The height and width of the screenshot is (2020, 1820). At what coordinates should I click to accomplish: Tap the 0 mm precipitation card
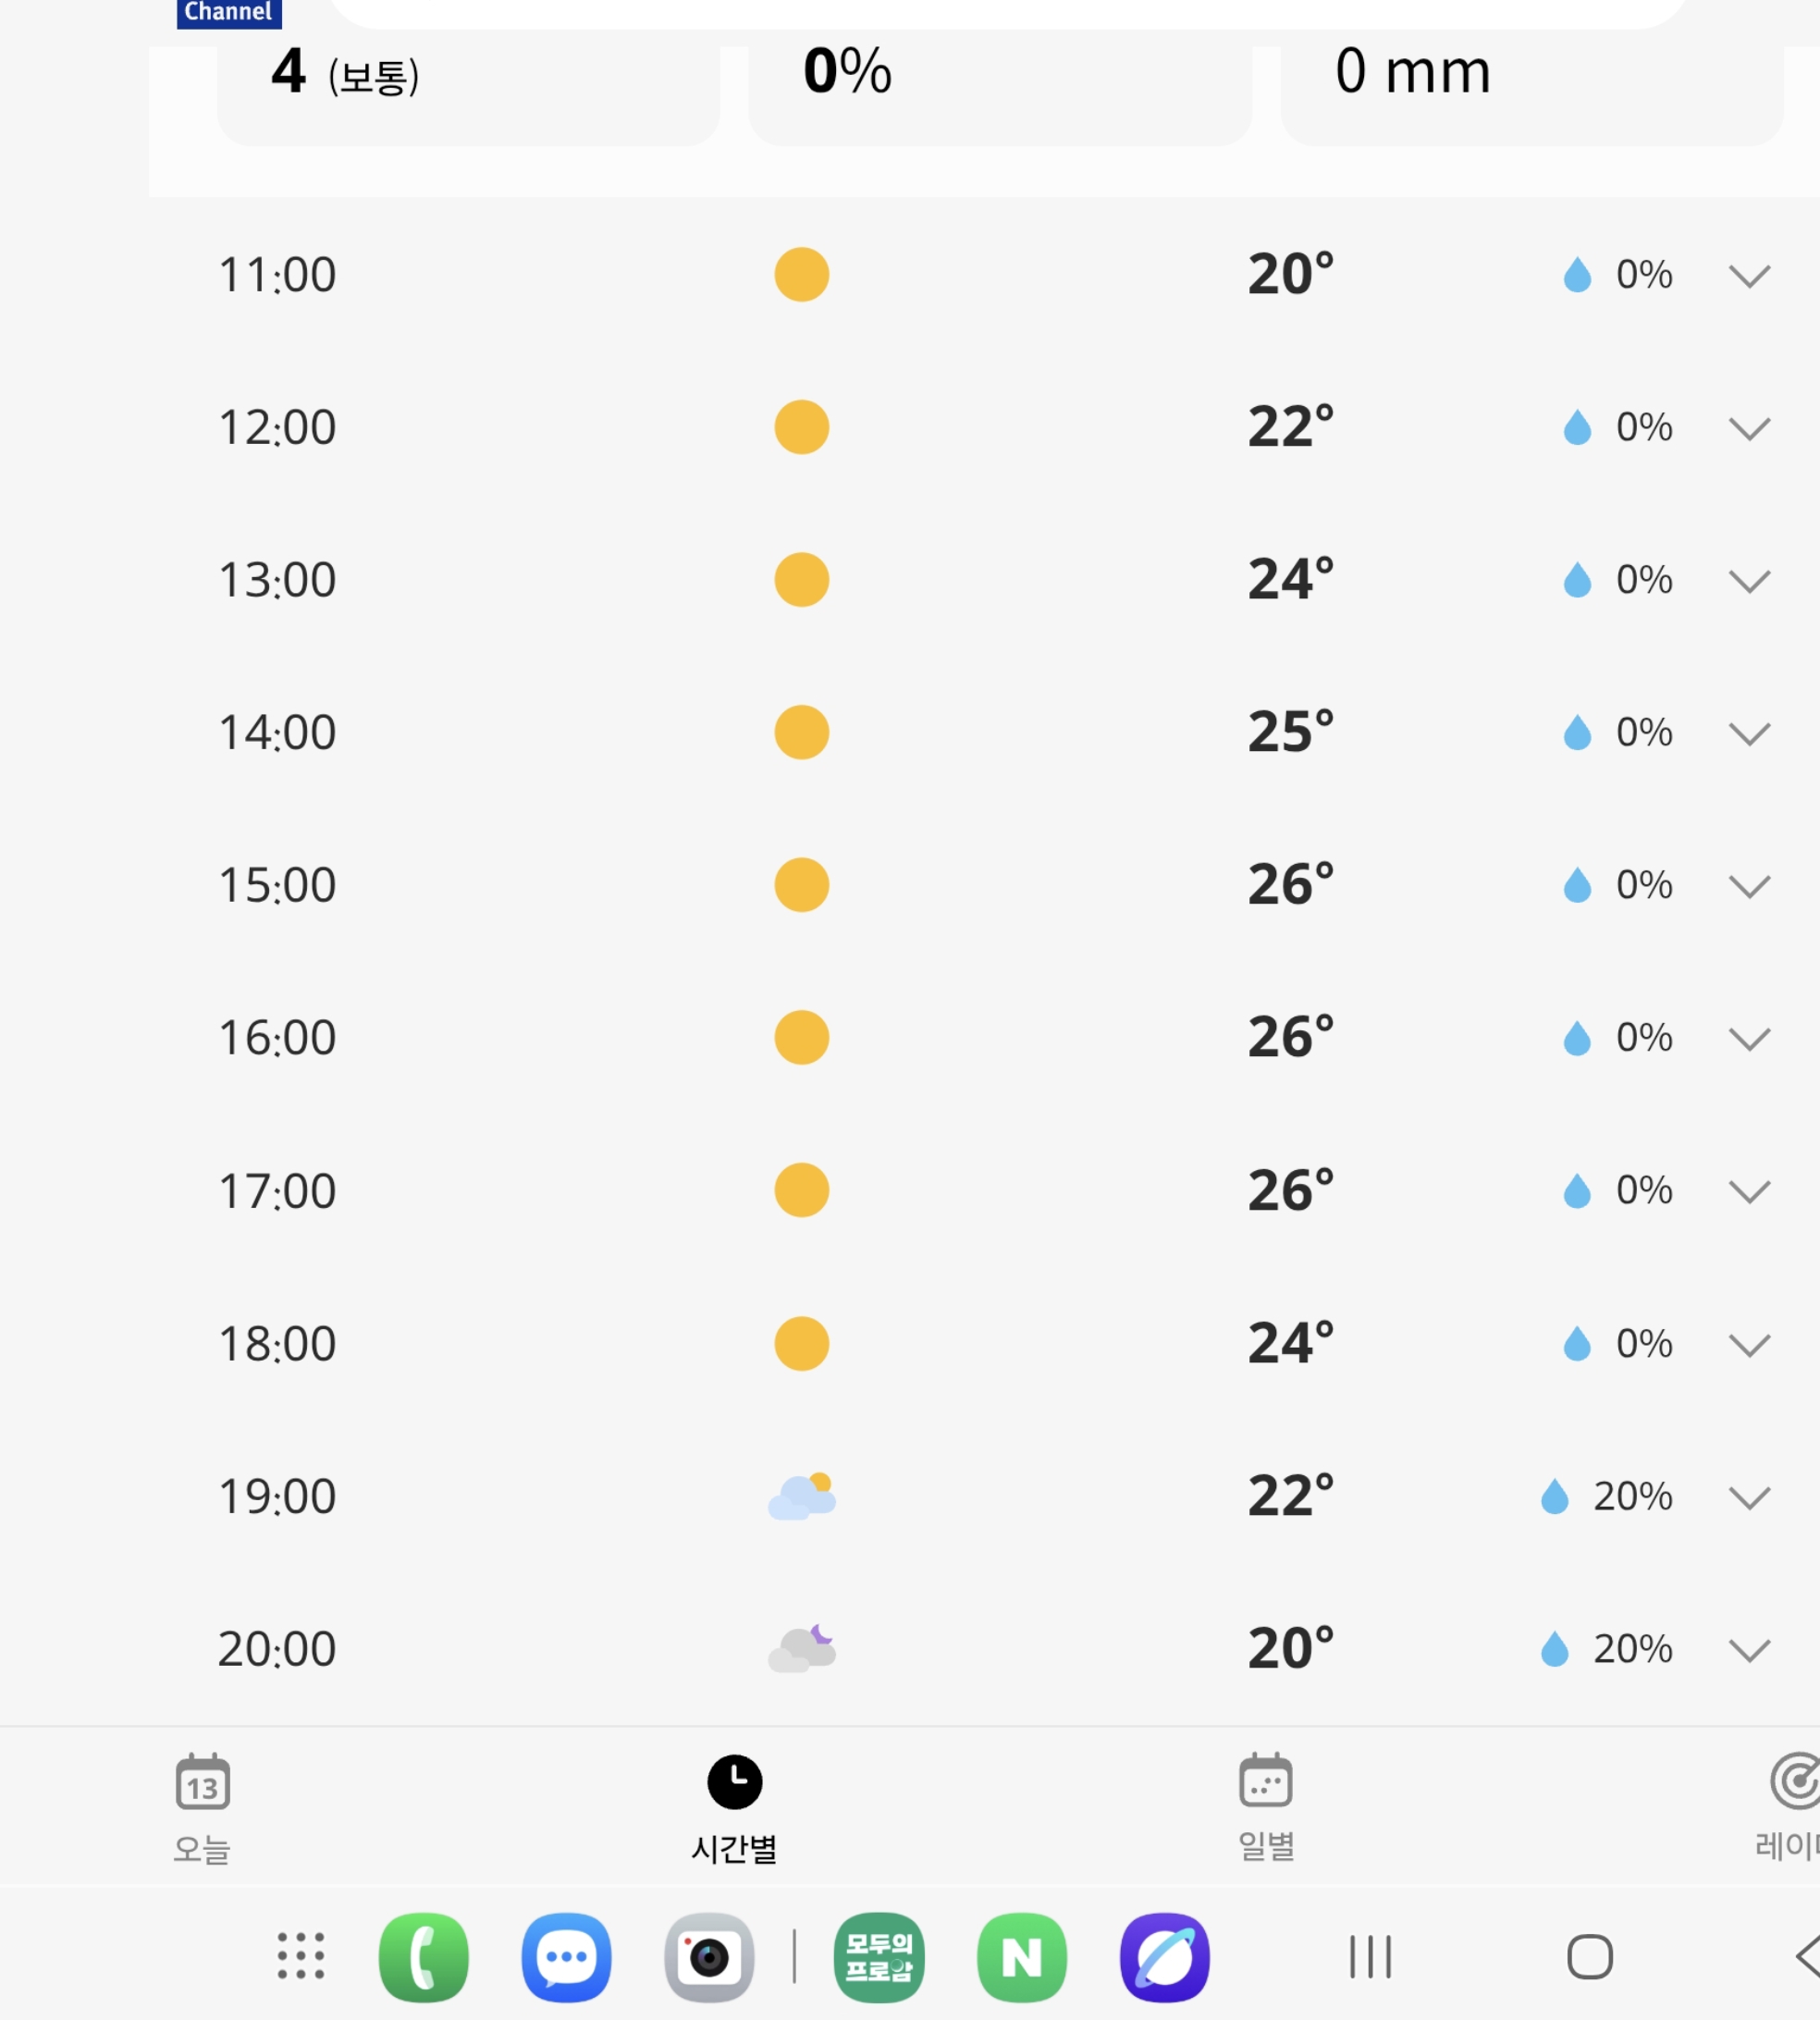coord(1530,85)
